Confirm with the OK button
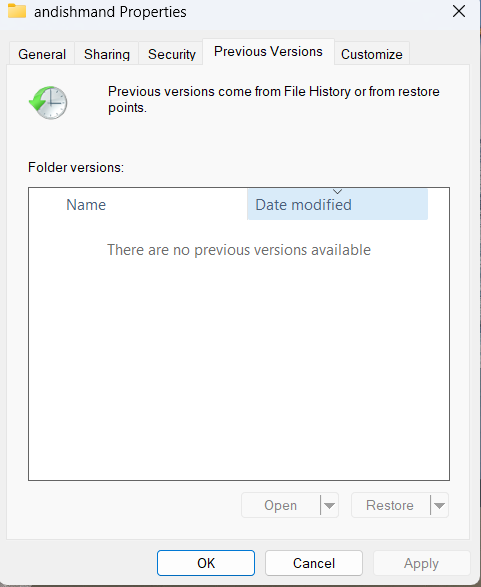Image resolution: width=481 pixels, height=587 pixels. [x=206, y=563]
